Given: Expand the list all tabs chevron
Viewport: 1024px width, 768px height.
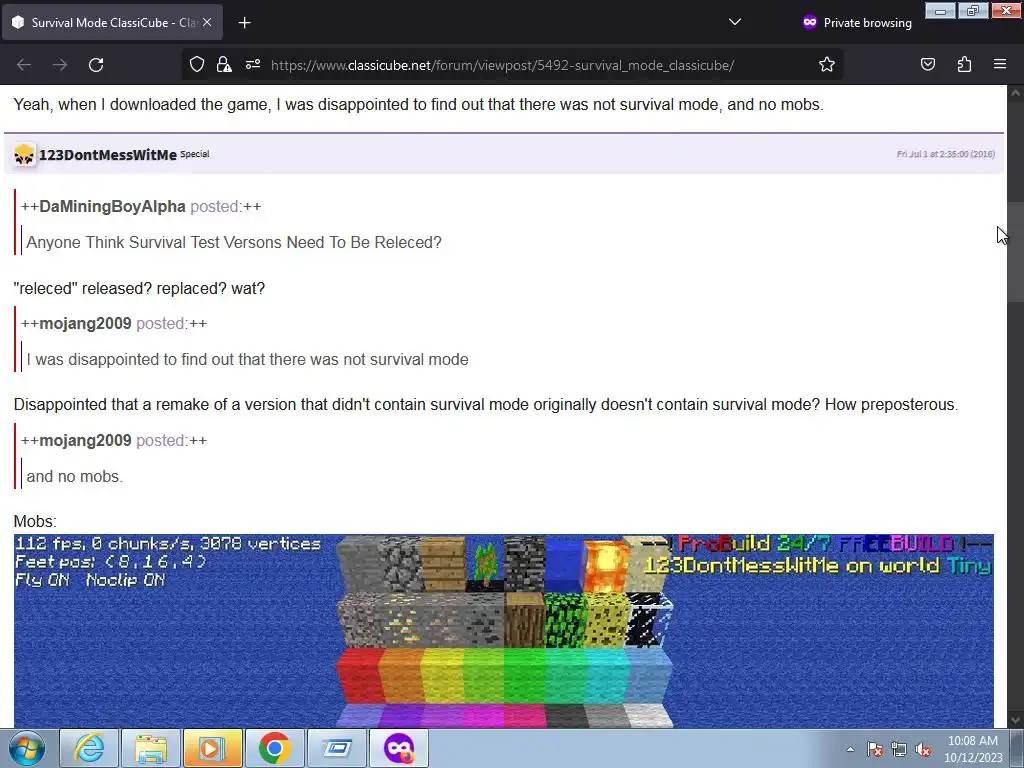Looking at the screenshot, I should (x=735, y=22).
